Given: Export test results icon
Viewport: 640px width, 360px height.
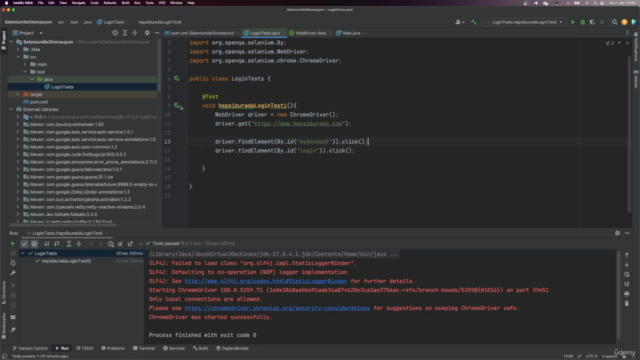Looking at the screenshot, I should (x=130, y=244).
